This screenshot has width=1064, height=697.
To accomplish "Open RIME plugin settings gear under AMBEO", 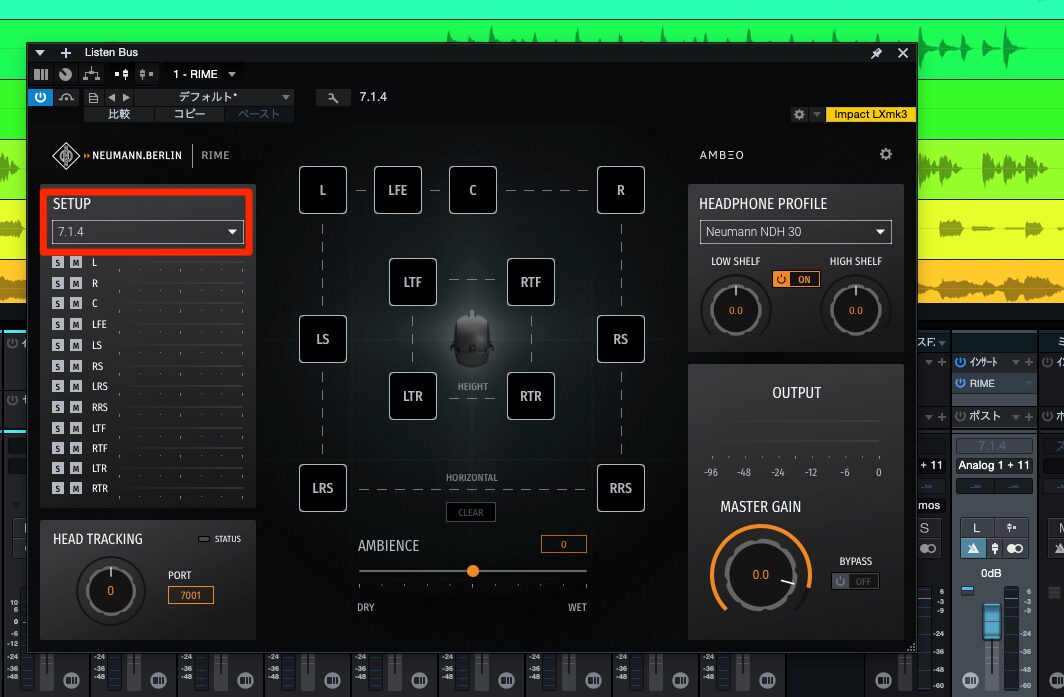I will (885, 154).
